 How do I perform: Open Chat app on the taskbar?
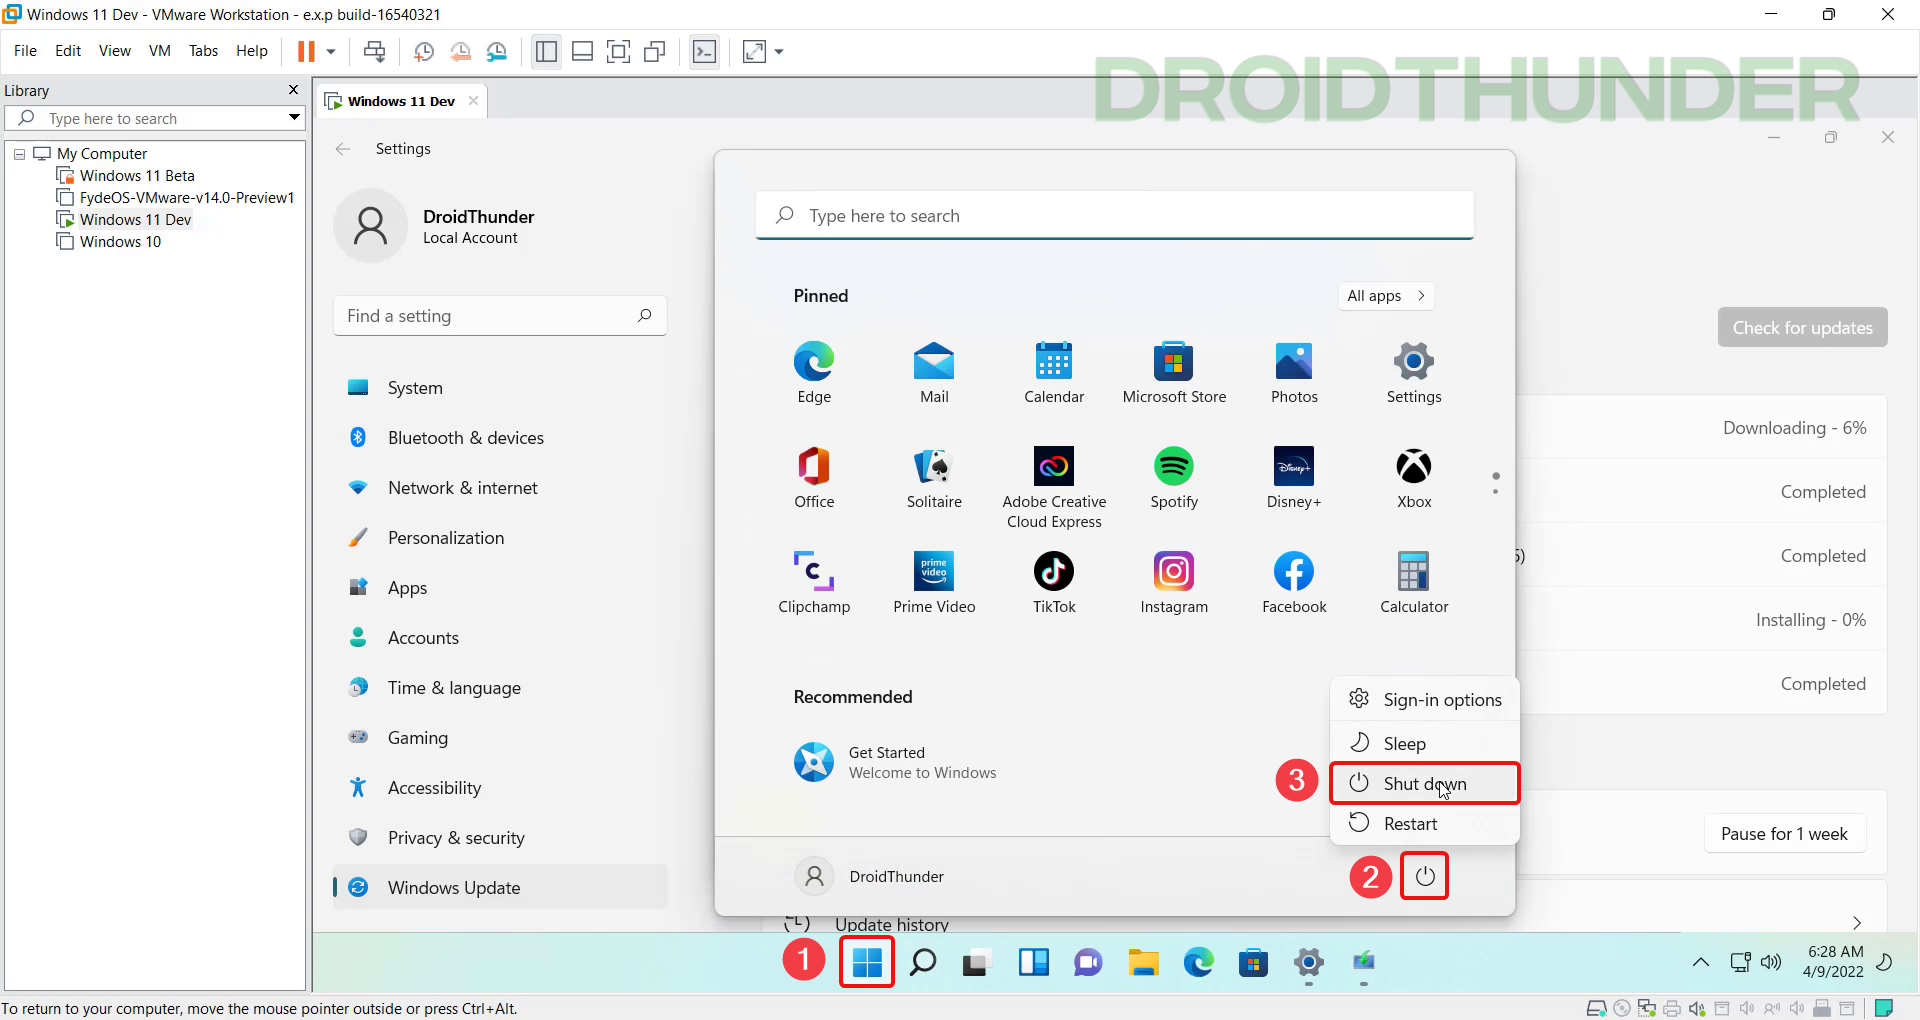tap(1088, 962)
